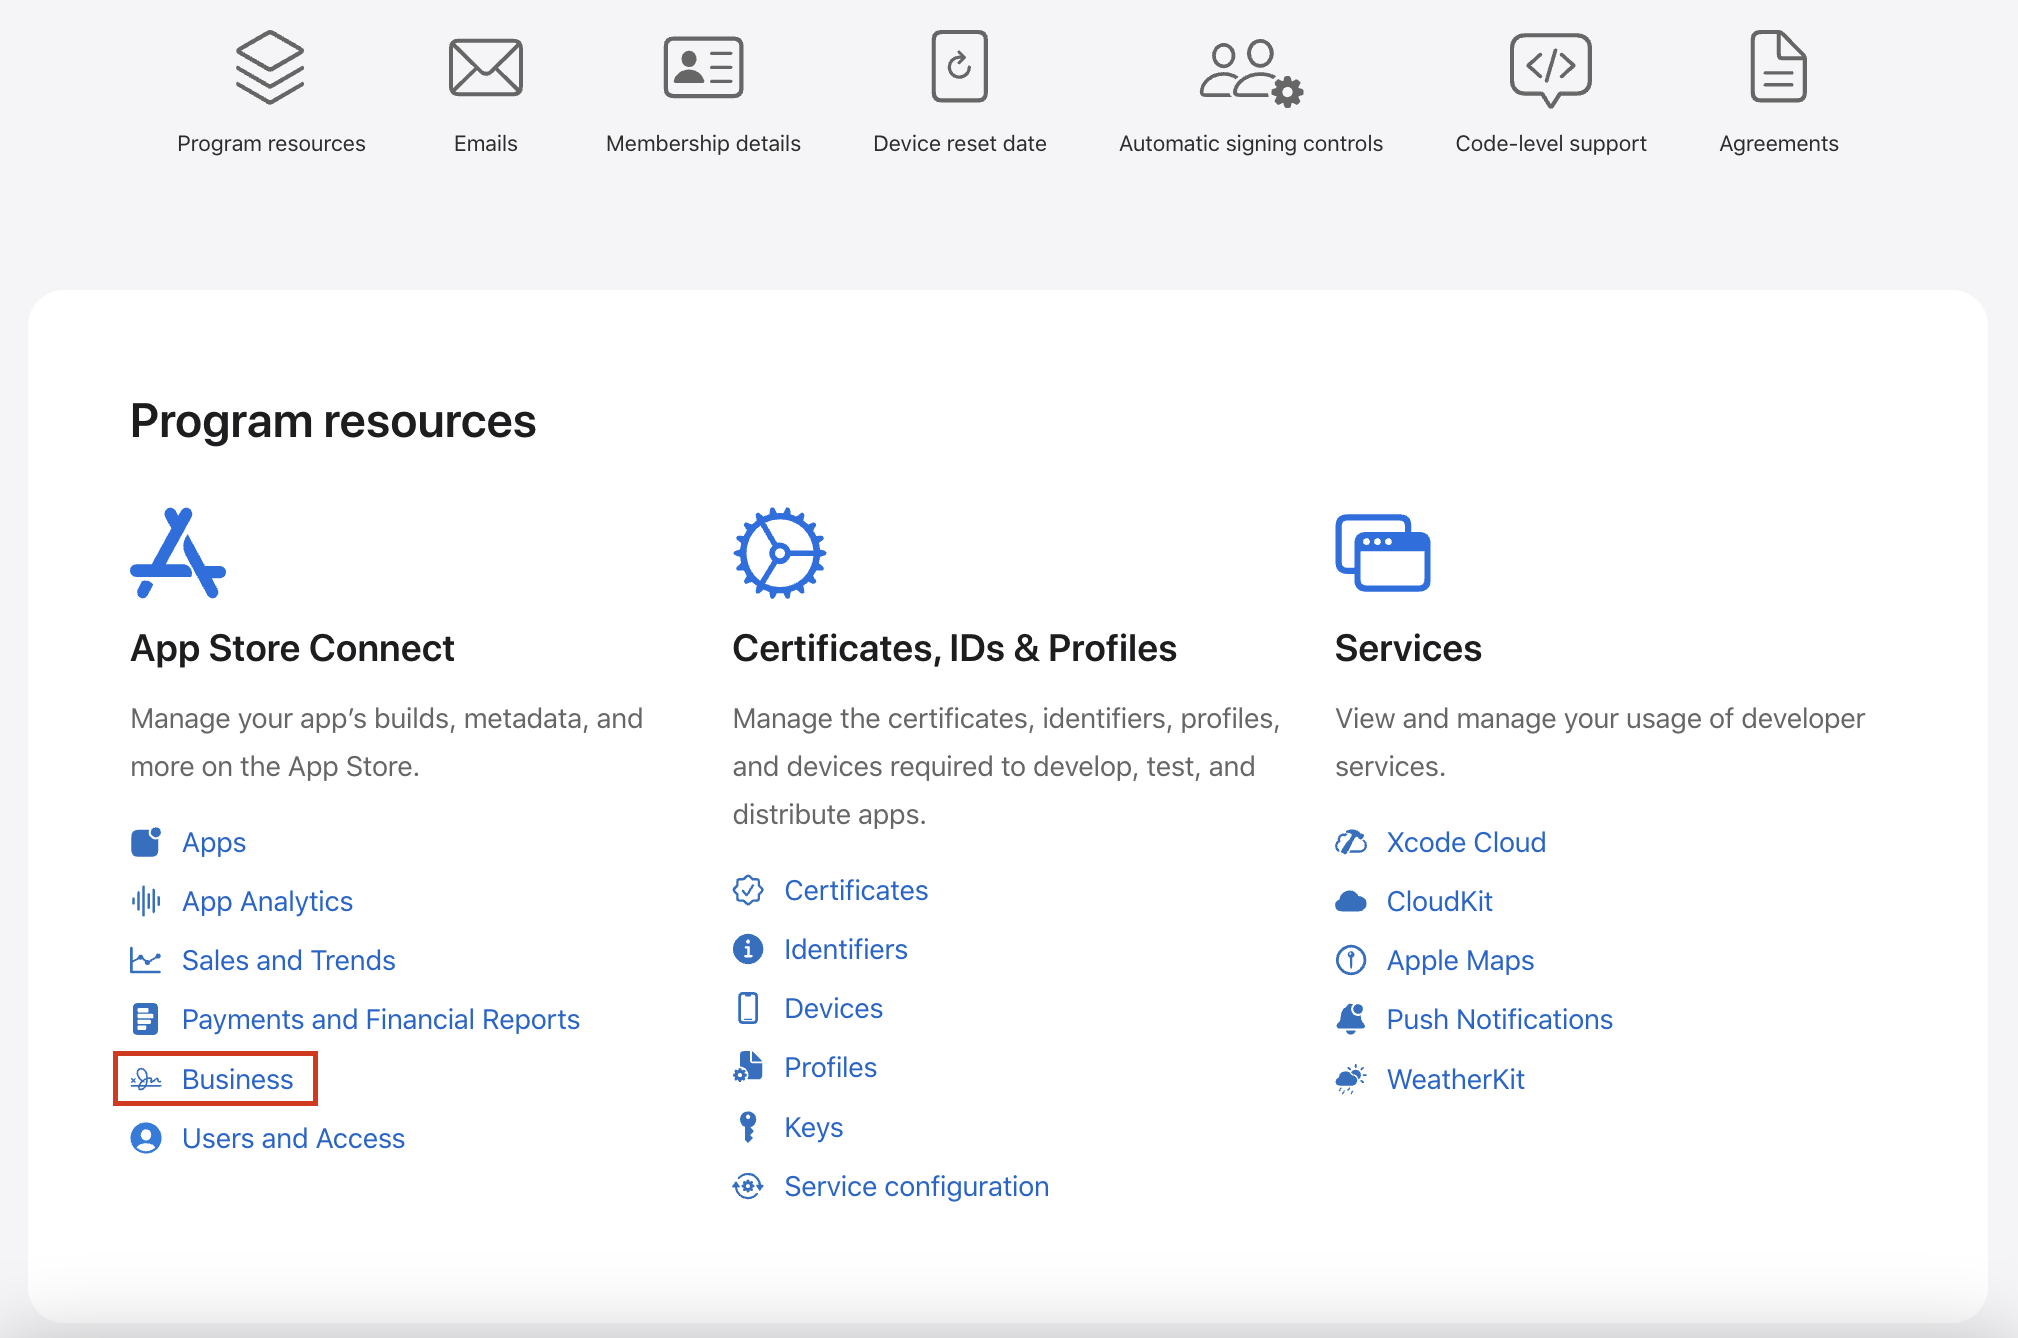
Task: Open the Identifiers link
Action: [845, 949]
